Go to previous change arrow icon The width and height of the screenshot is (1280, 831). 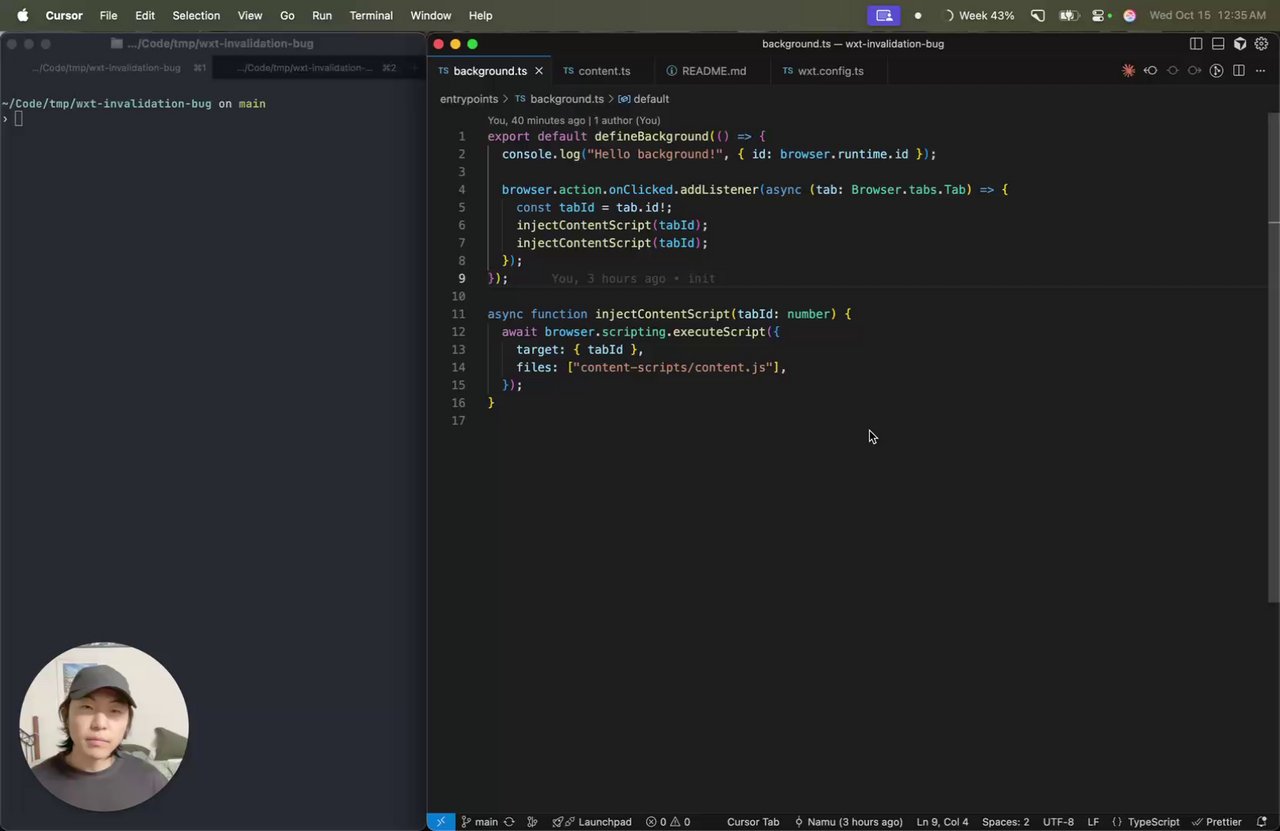click(1151, 71)
